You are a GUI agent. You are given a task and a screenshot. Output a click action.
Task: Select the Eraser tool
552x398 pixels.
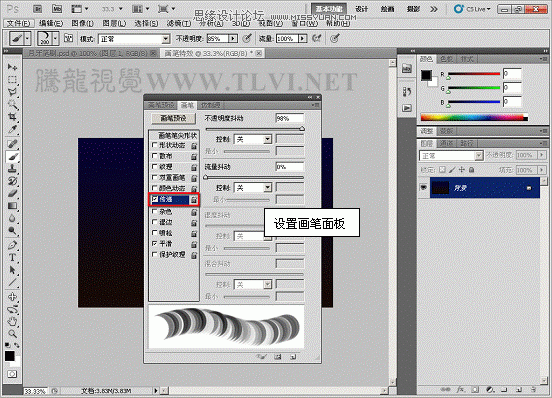coord(12,193)
